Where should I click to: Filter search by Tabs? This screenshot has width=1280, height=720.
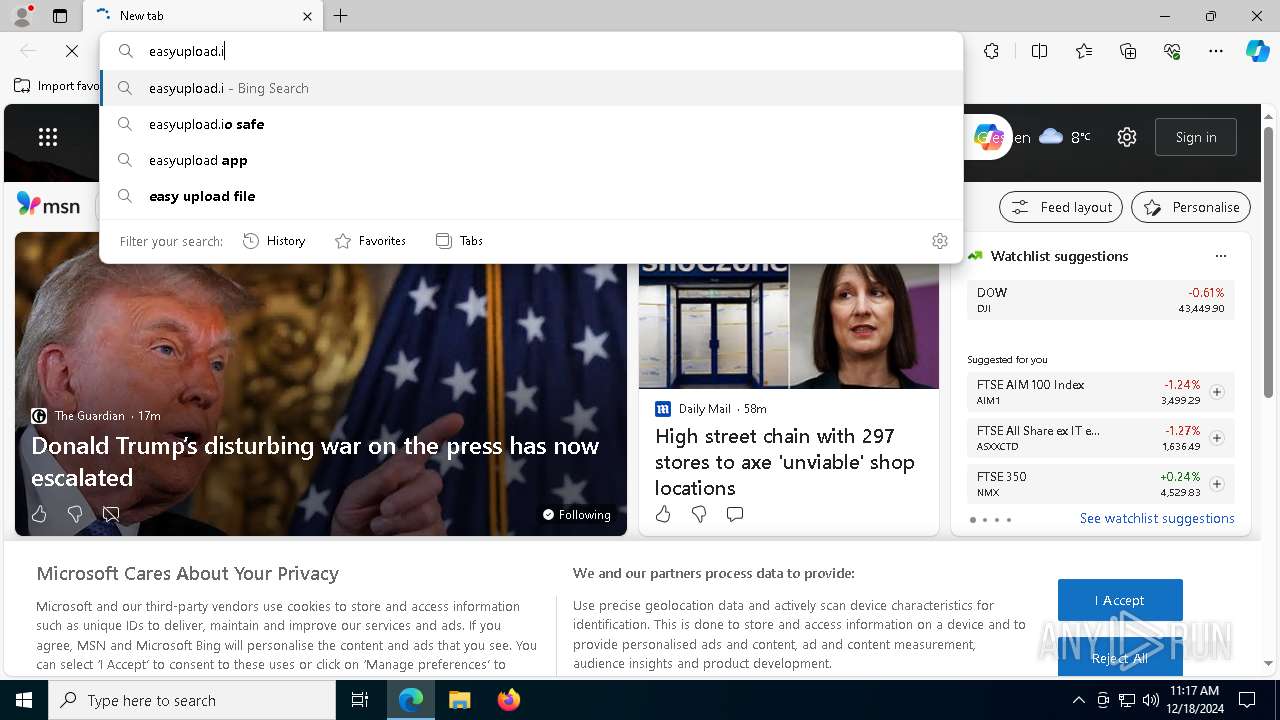[460, 241]
